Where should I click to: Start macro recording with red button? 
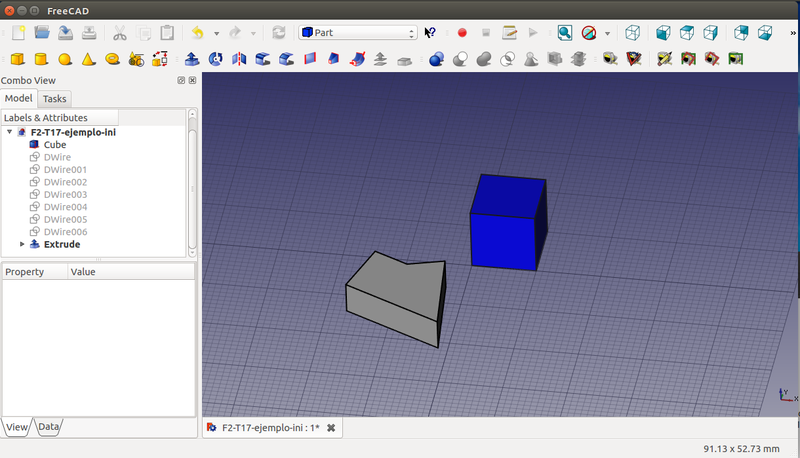[462, 33]
